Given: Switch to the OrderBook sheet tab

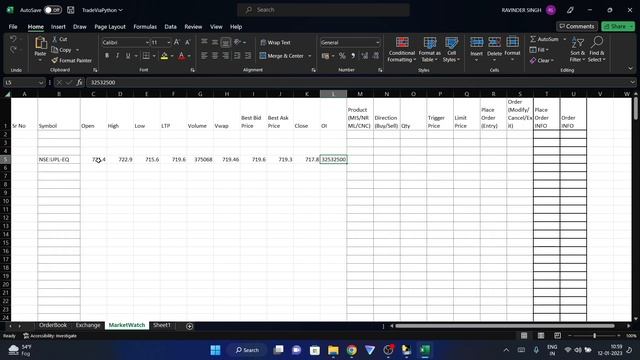Looking at the screenshot, I should click(53, 325).
